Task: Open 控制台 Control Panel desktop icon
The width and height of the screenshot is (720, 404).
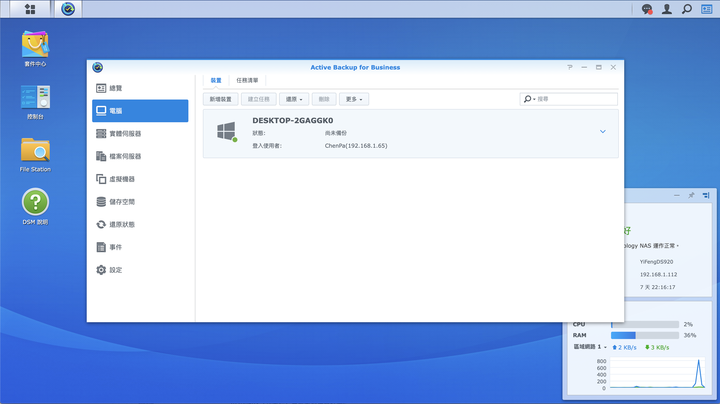Action: coord(35,102)
